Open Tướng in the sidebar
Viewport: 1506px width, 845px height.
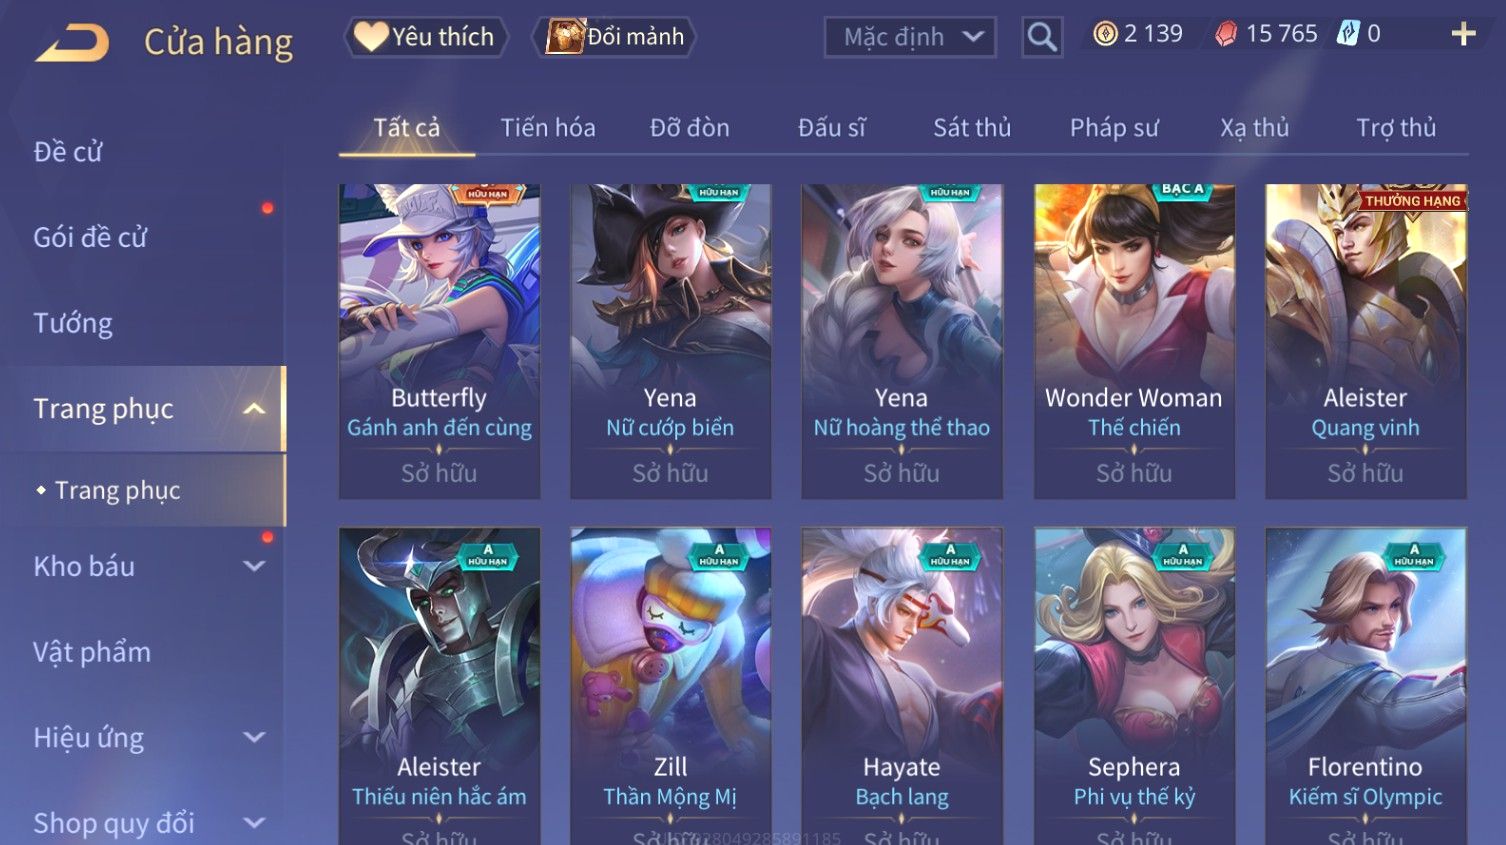tap(73, 323)
